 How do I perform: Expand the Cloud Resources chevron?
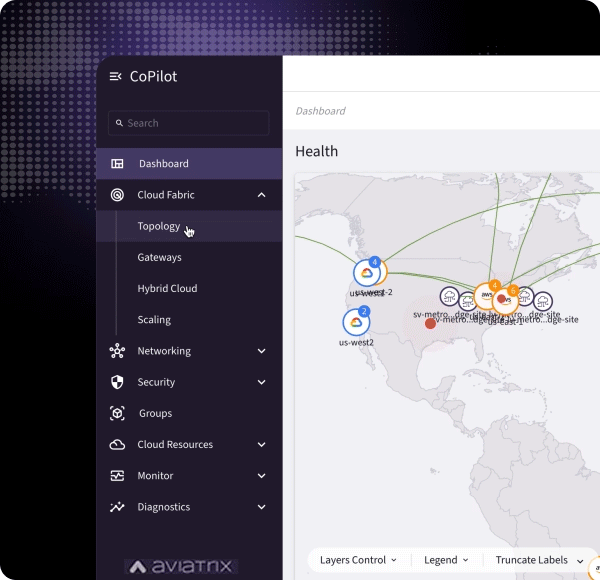(261, 445)
